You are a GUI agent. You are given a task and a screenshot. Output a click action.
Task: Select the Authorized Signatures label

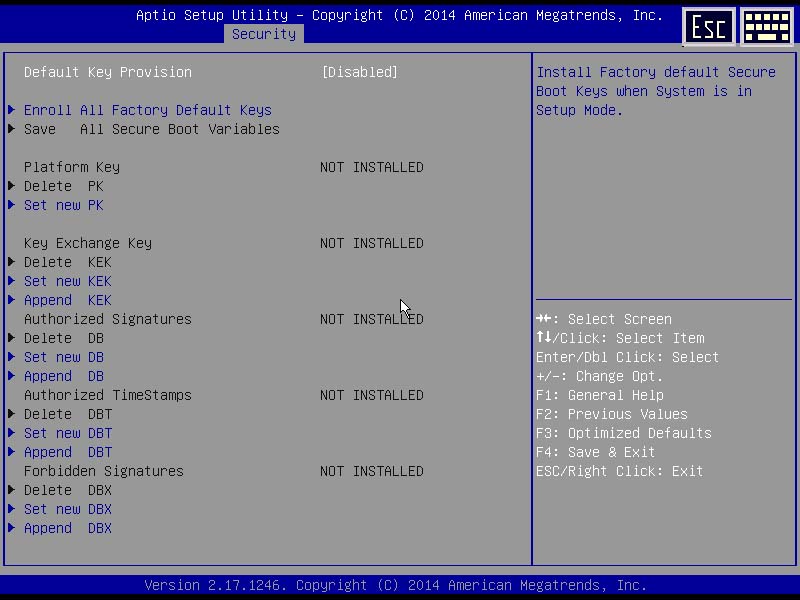[x=108, y=319]
